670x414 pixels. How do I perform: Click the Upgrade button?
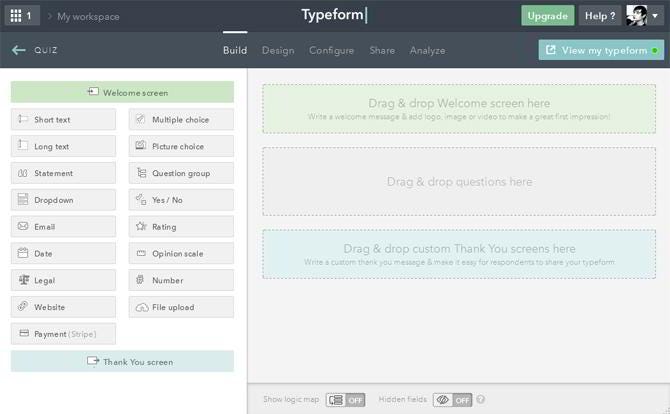coord(547,16)
